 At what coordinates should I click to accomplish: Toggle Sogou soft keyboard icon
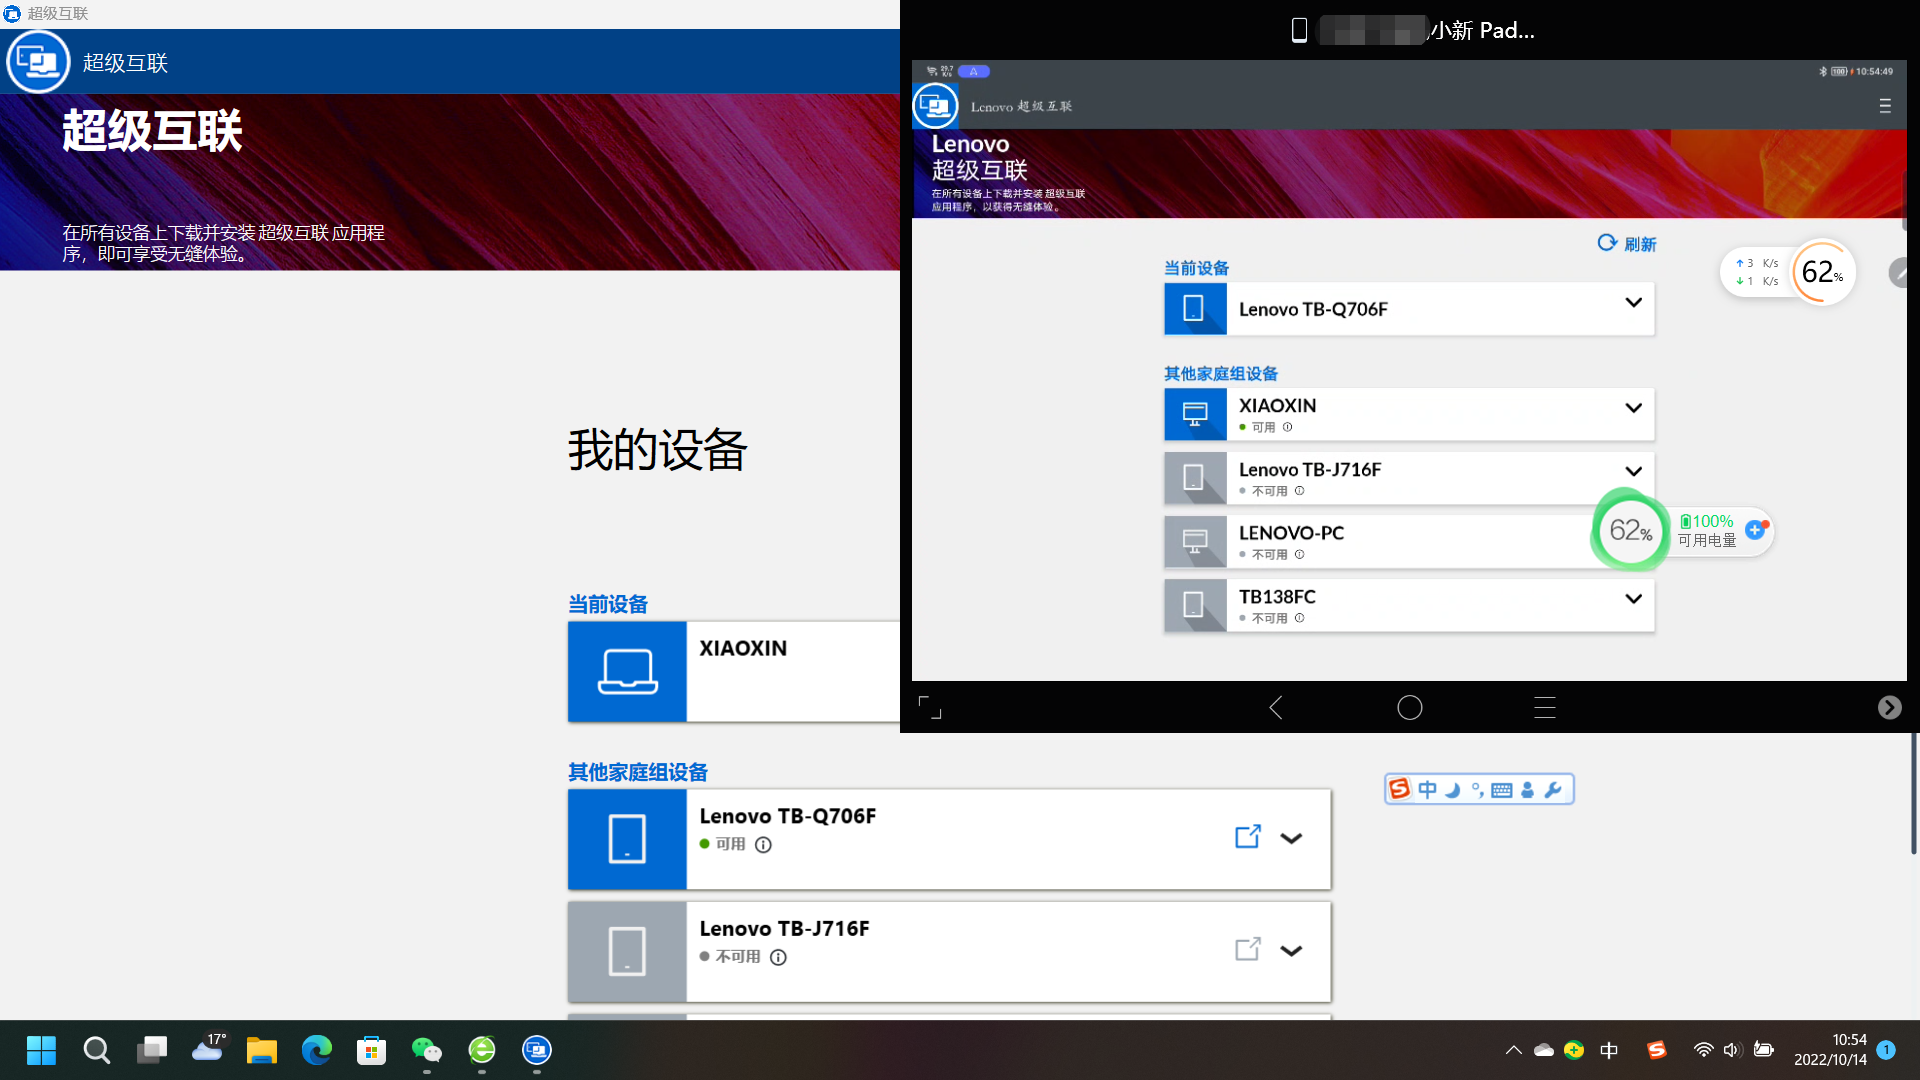coord(1502,790)
